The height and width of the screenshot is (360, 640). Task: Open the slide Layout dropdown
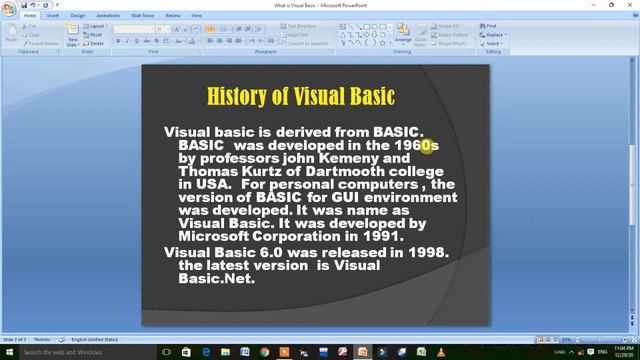coord(96,26)
